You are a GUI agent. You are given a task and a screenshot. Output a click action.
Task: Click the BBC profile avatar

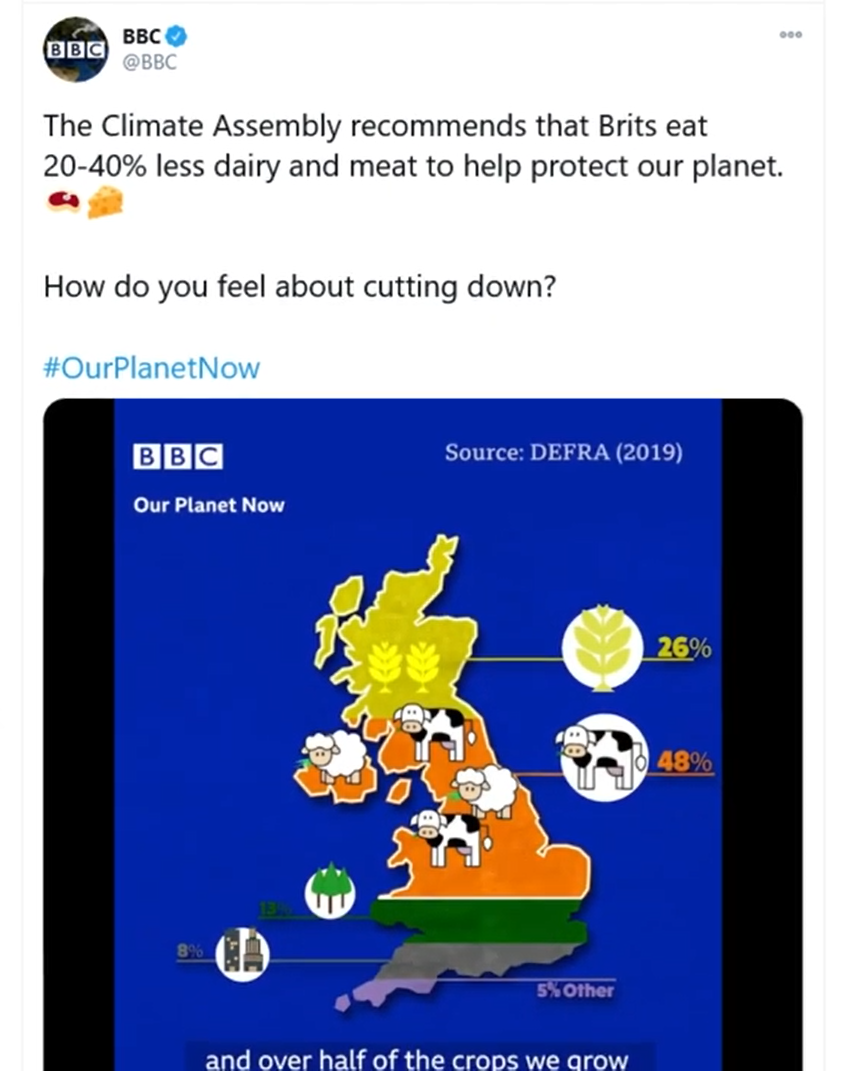point(75,49)
